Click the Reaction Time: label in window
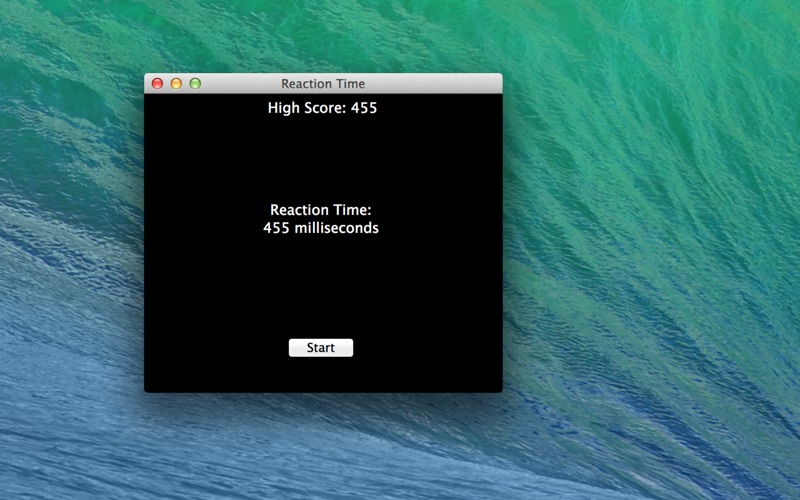The image size is (800, 500). coord(321,210)
